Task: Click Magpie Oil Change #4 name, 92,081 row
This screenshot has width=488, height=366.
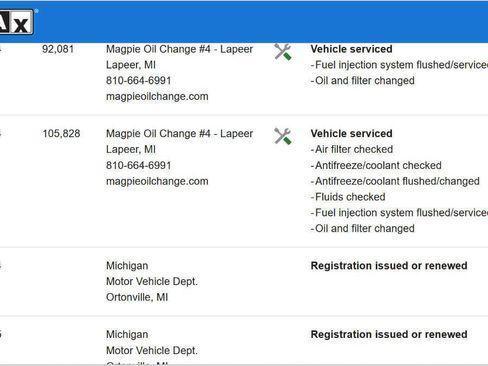Action: (x=179, y=49)
